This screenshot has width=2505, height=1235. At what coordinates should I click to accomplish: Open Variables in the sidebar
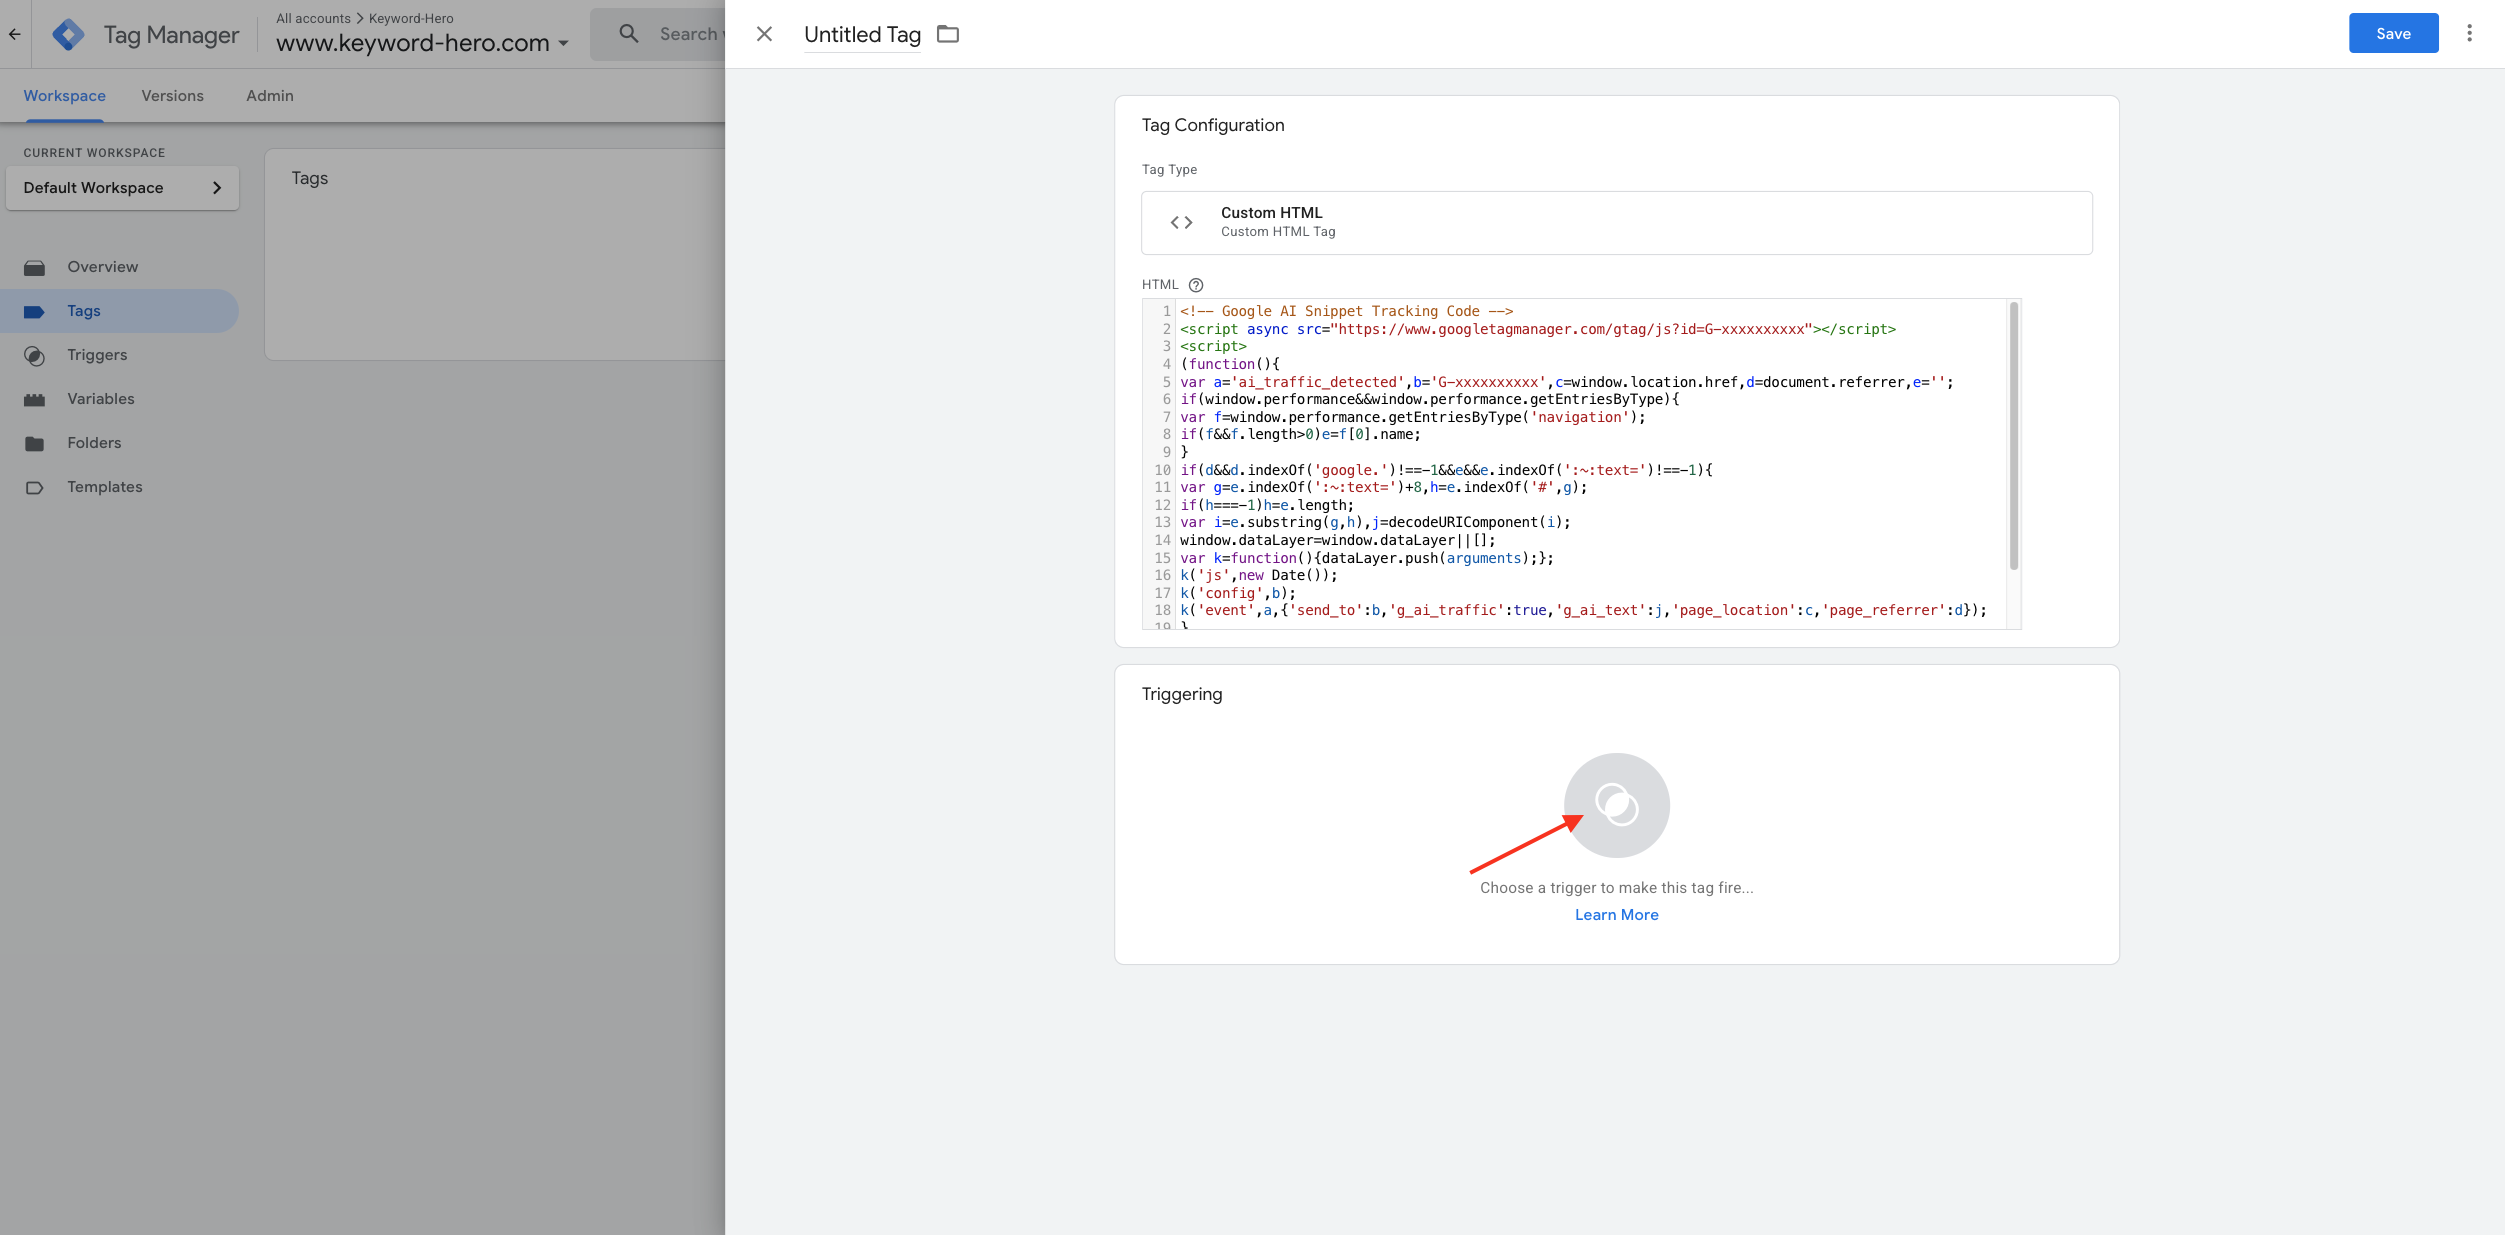(x=119, y=399)
